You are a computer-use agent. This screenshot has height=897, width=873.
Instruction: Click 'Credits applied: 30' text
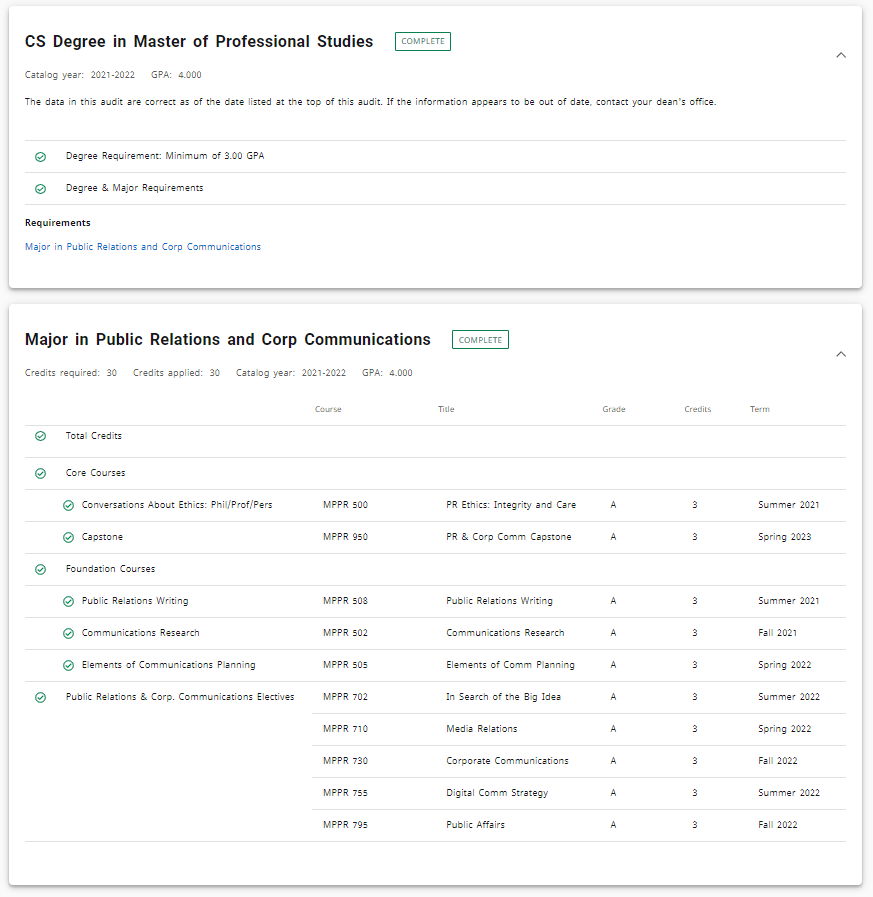point(176,373)
